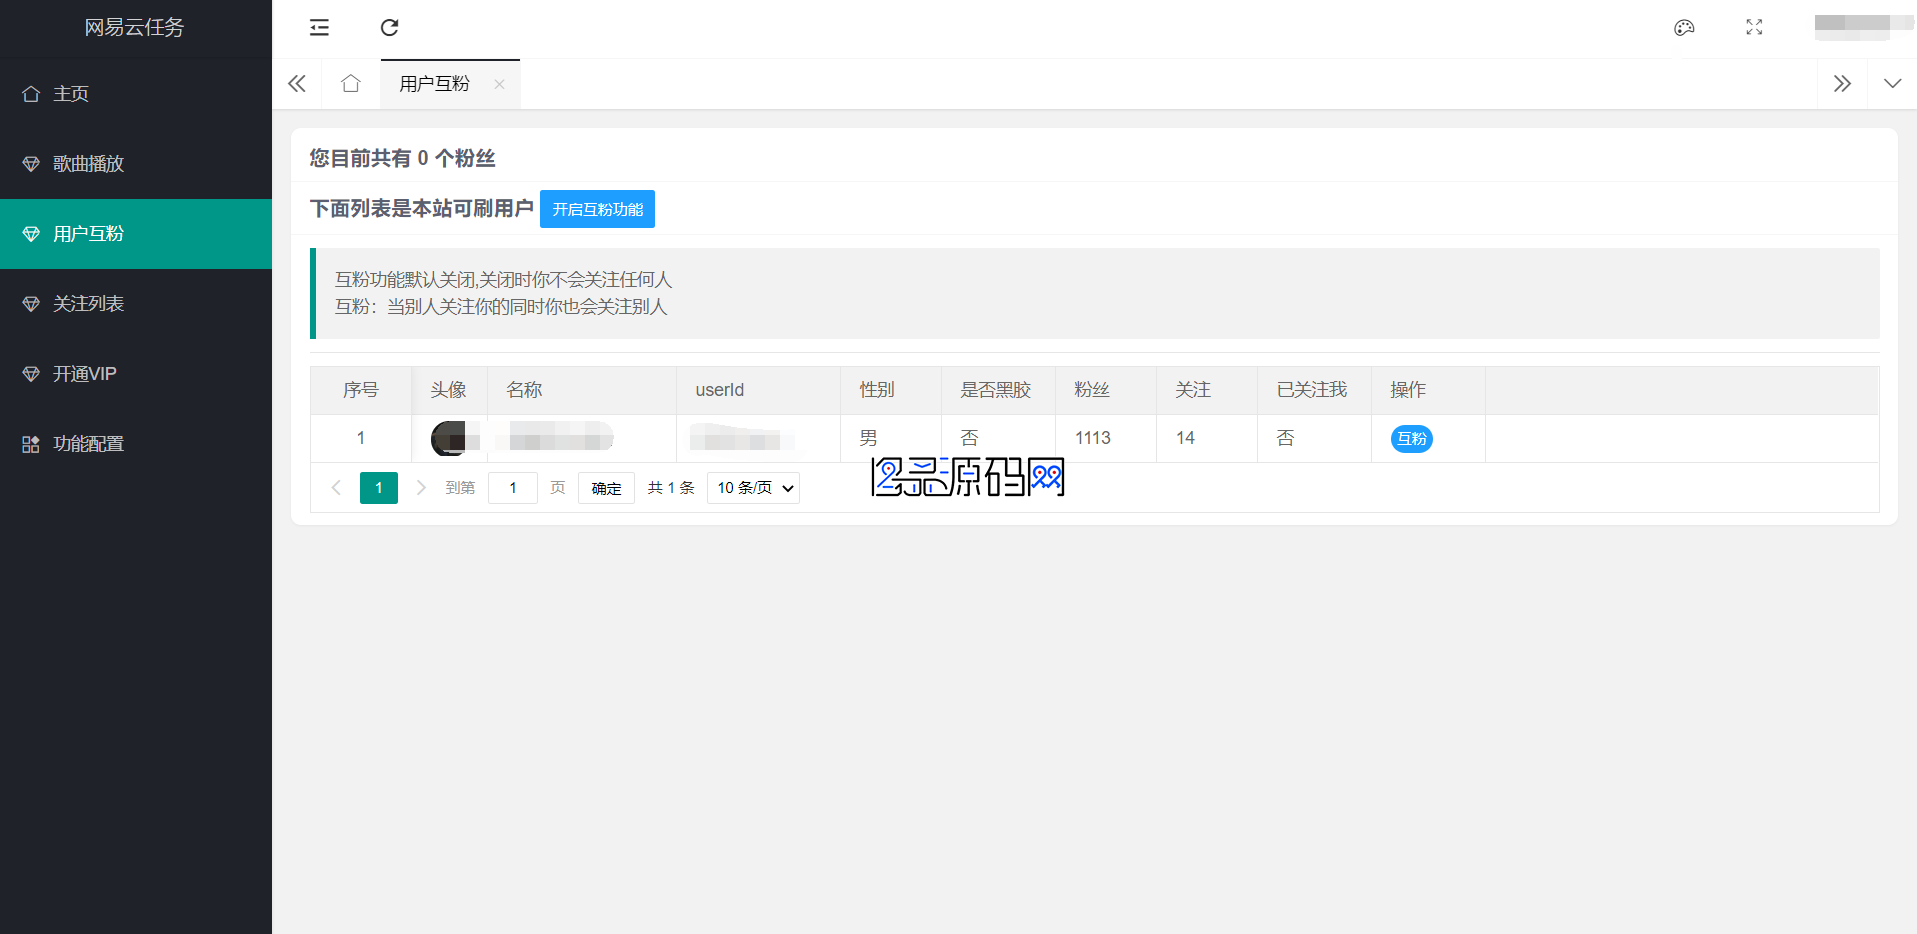Click the 网易云任务 logo title
Screen dimensions: 1917x934
(134, 28)
